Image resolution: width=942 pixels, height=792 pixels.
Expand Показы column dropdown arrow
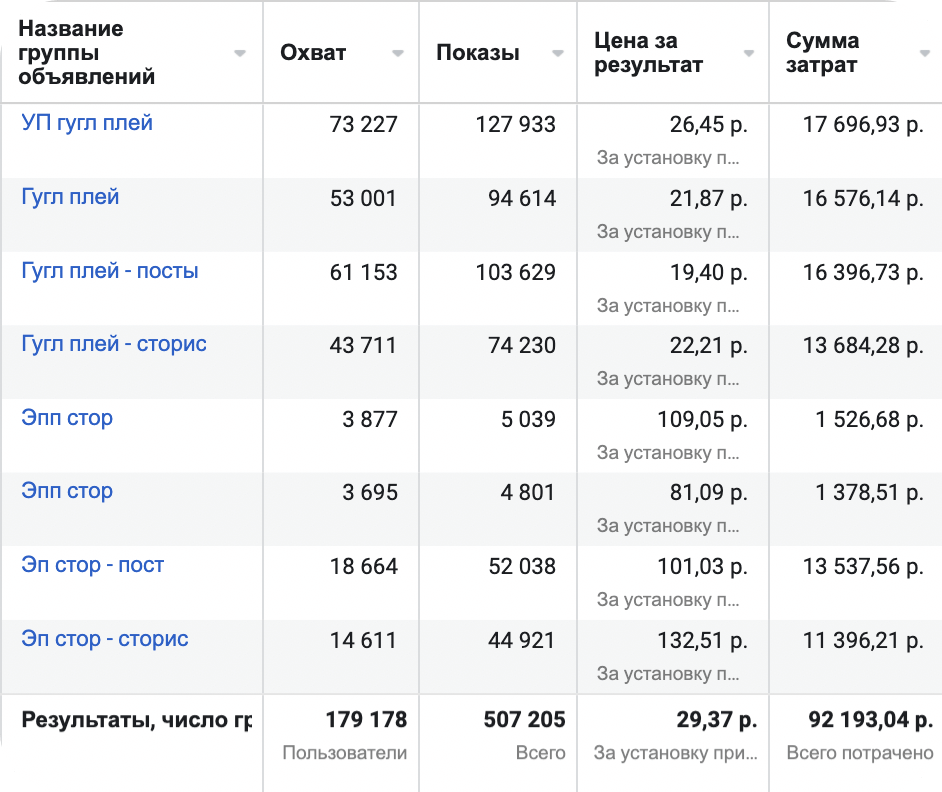[x=557, y=54]
